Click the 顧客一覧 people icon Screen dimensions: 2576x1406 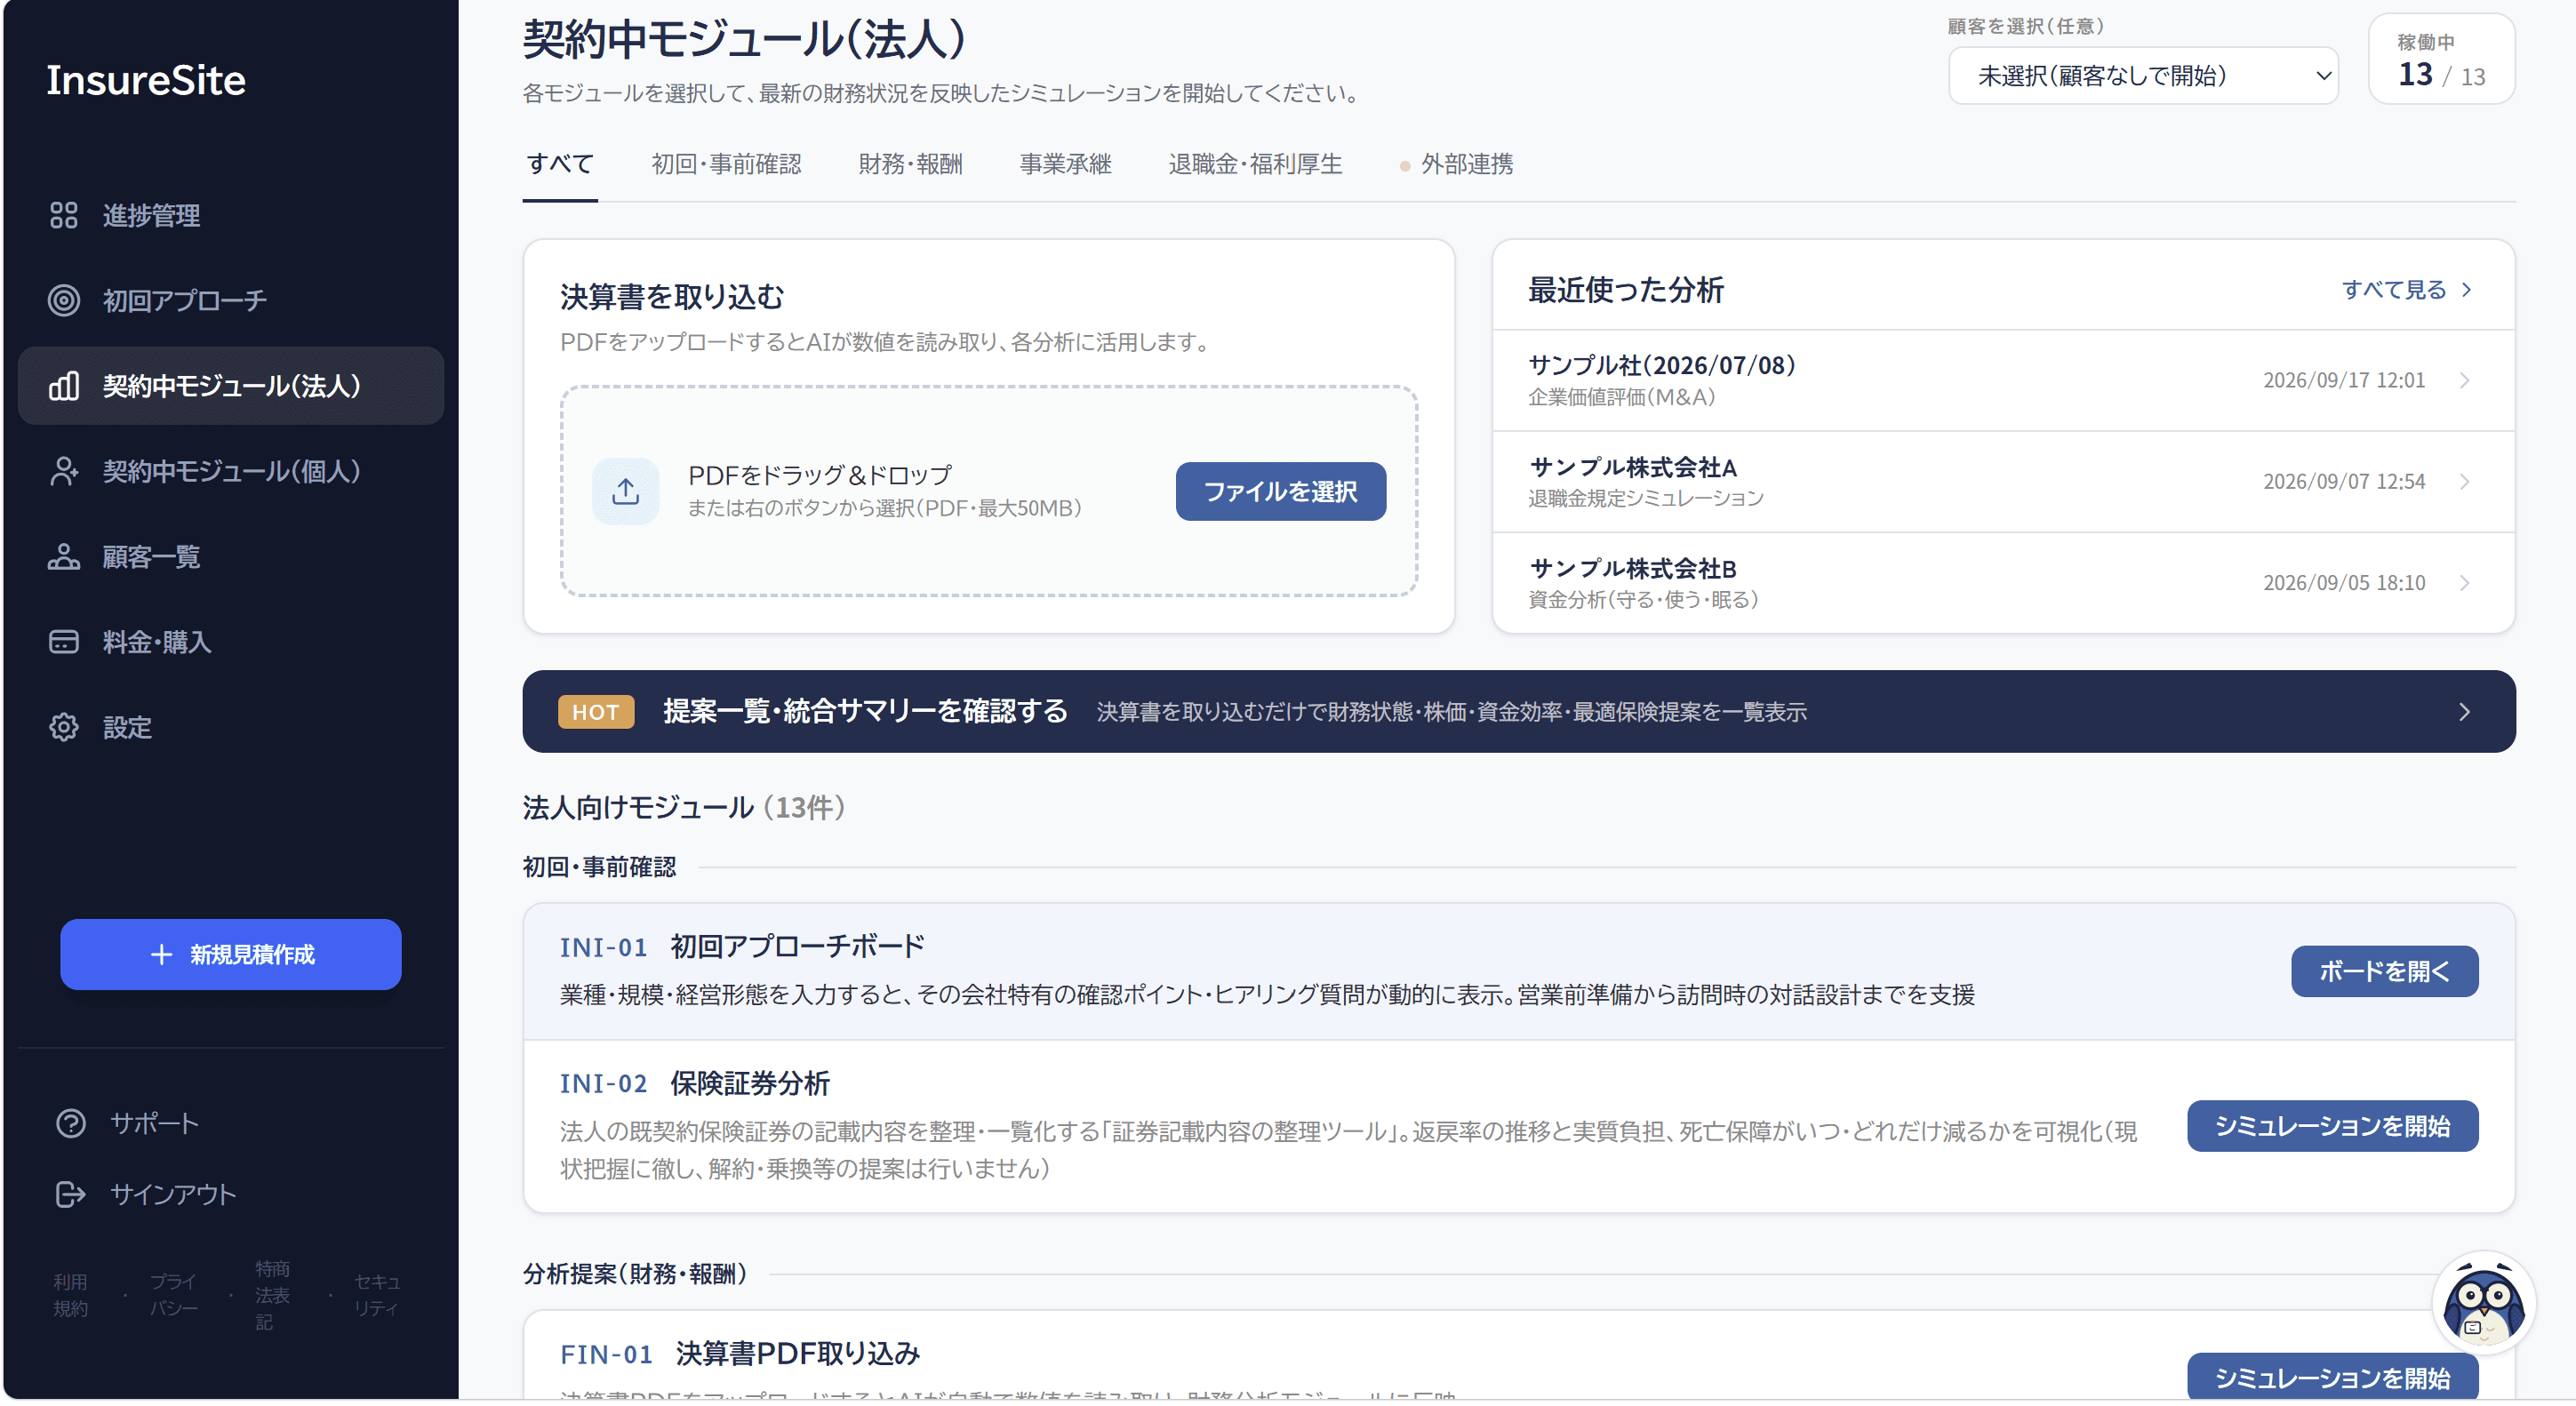[x=64, y=557]
